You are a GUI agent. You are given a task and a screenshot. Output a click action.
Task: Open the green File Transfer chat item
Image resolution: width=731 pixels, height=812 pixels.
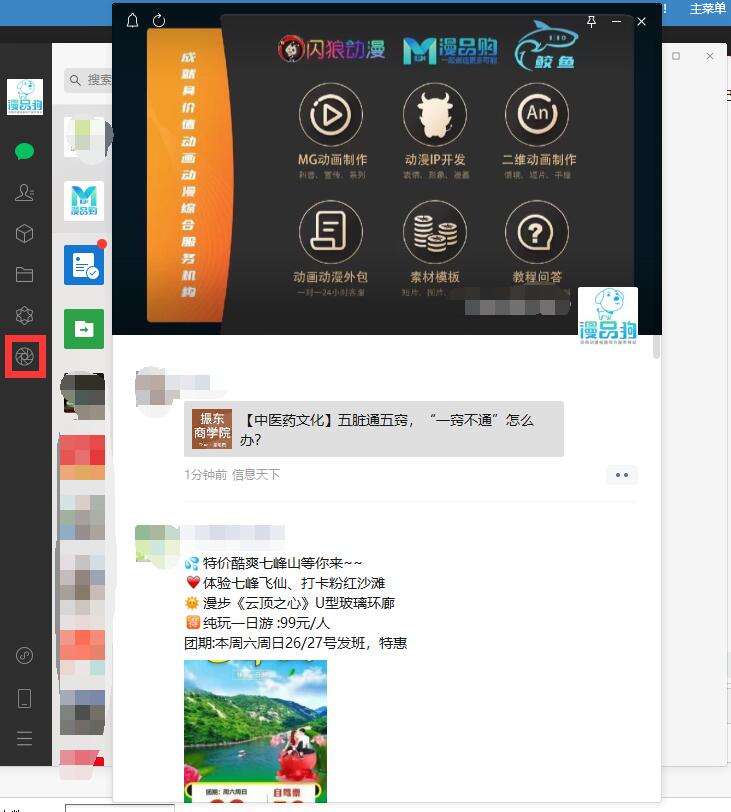84,329
